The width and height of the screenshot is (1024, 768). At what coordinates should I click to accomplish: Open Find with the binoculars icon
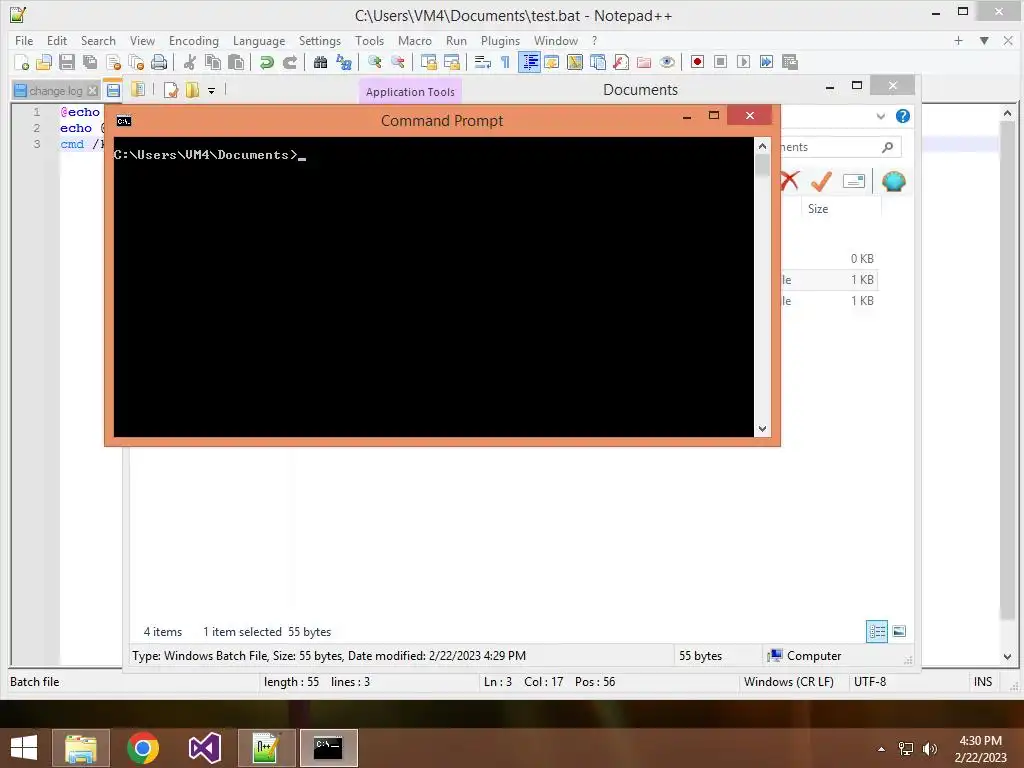coord(320,62)
